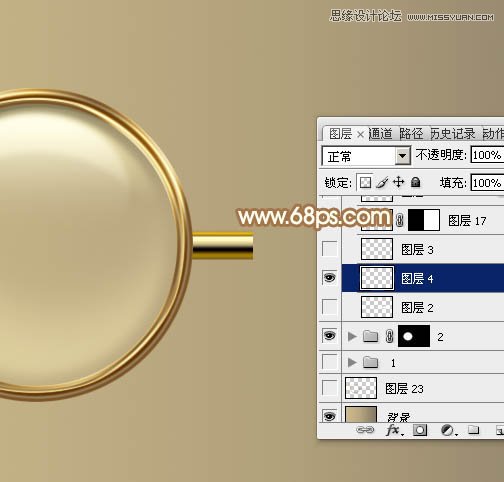Click the lock image pixels brush icon
This screenshot has height=482, width=504.
coord(382,182)
